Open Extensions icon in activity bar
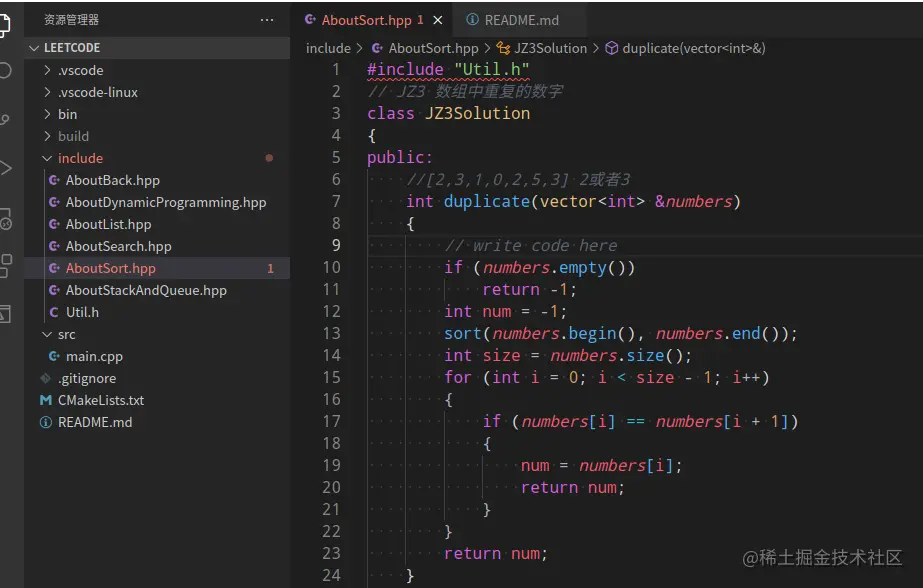The image size is (923, 588). (6, 265)
